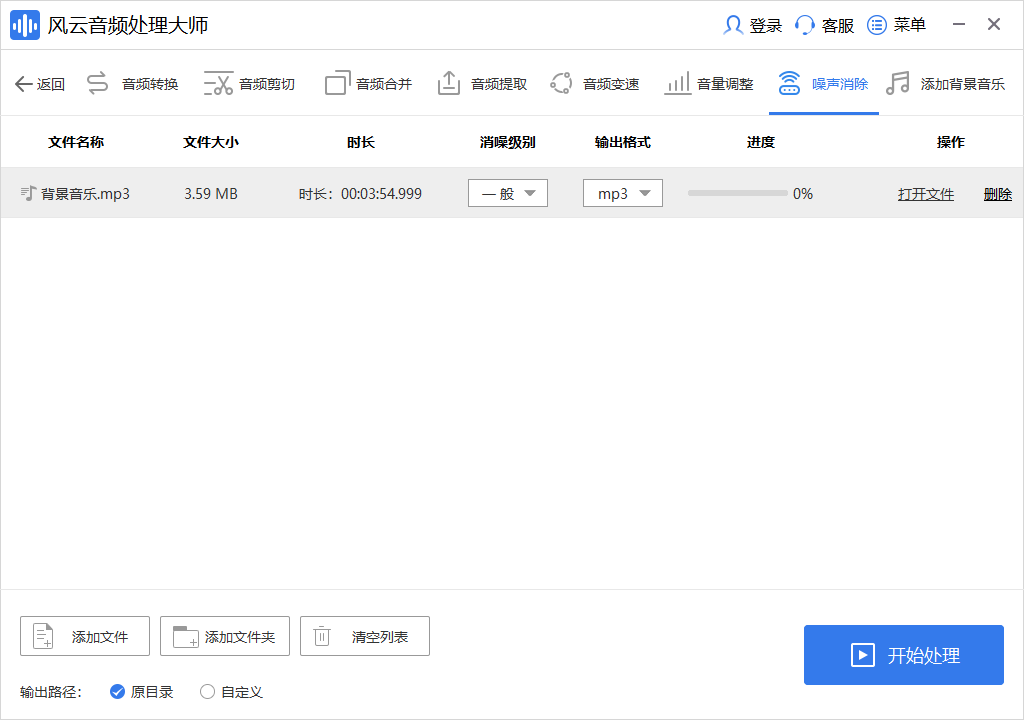
Task: Select the 添加背景音乐 background music tool
Action: point(945,83)
